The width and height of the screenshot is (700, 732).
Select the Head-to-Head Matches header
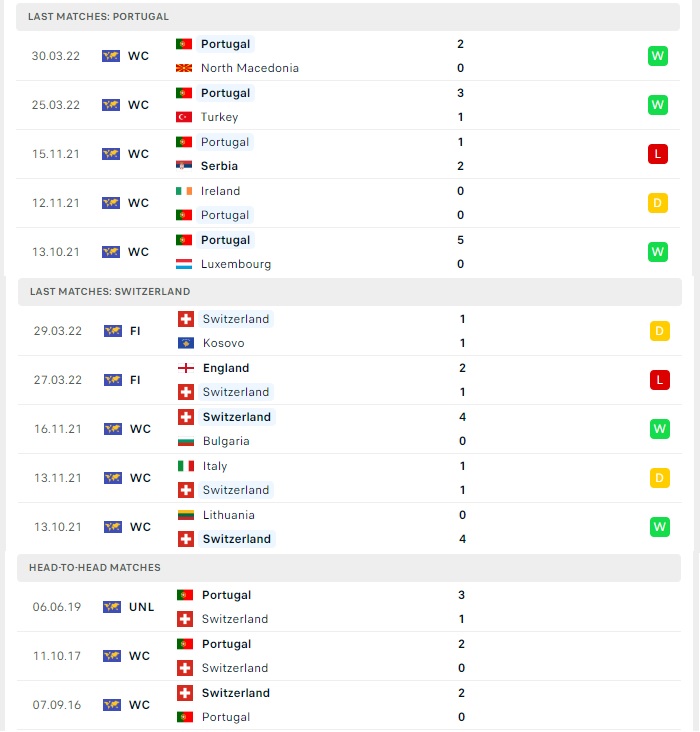349,568
